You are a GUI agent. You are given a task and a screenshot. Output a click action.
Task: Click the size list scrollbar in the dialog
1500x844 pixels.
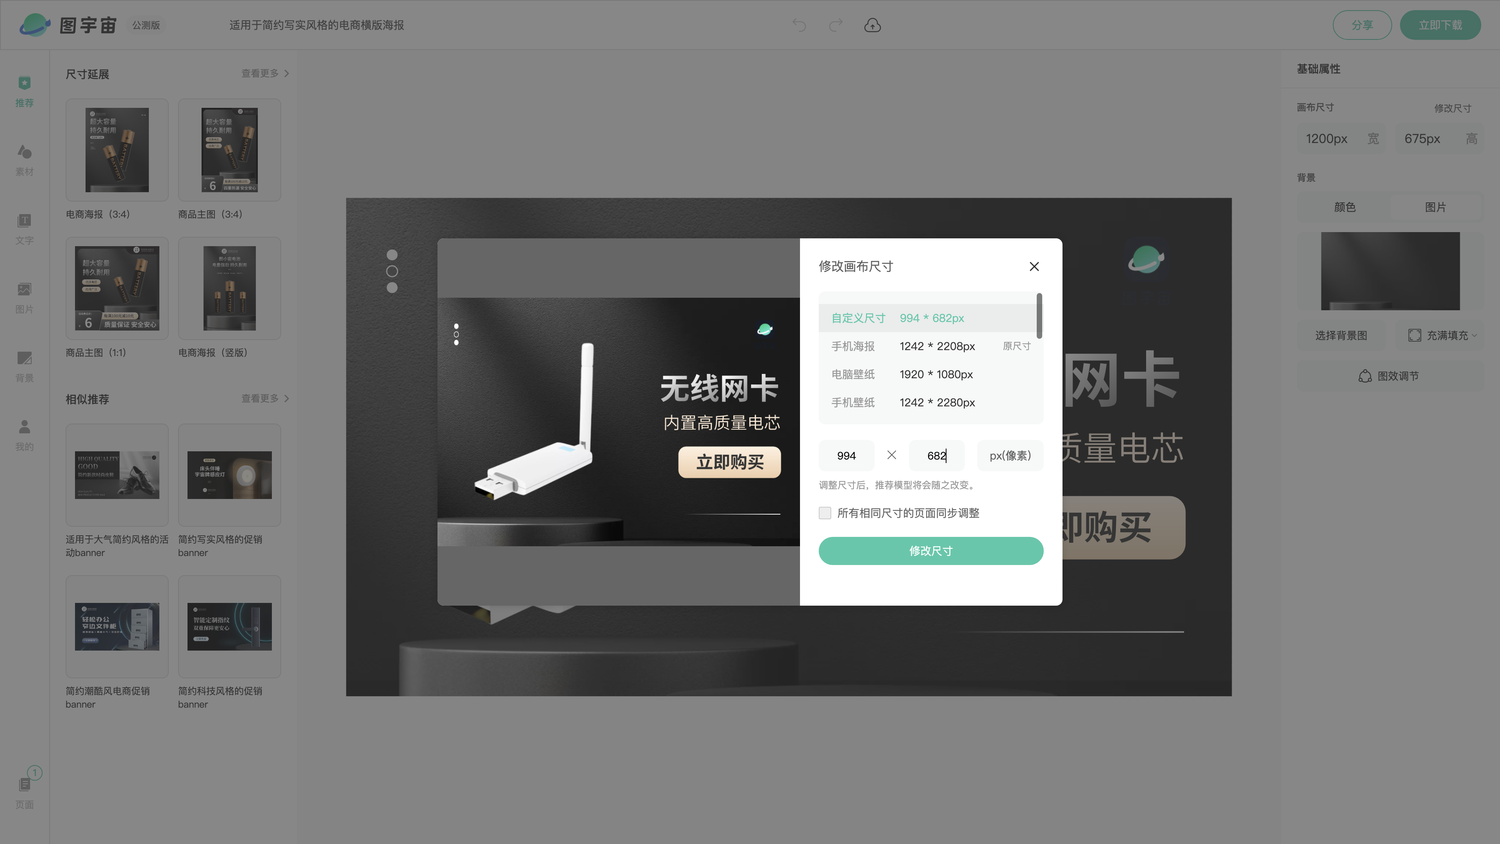[1040, 316]
